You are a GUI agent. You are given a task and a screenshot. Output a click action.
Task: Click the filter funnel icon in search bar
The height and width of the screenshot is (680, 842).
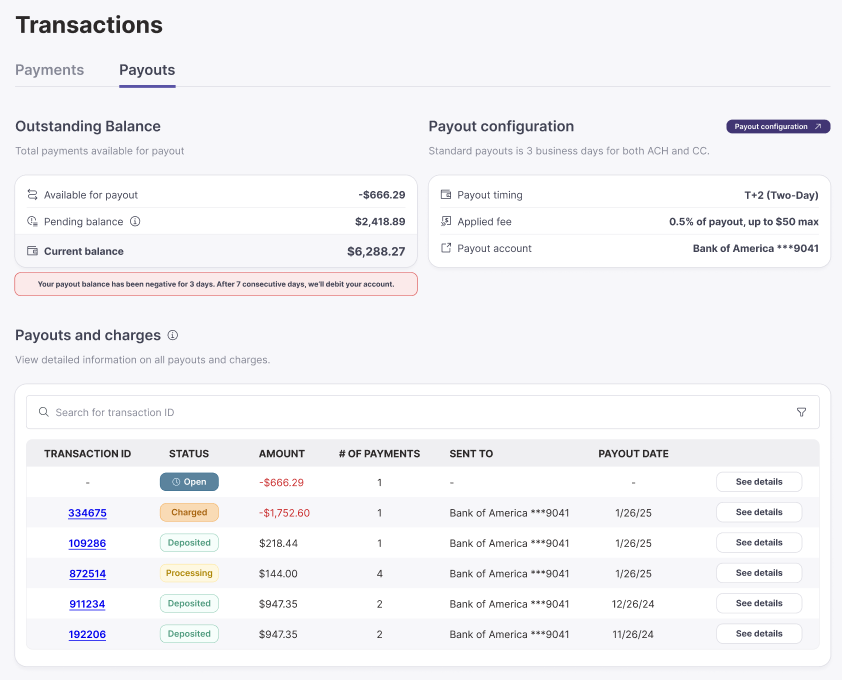coord(801,412)
